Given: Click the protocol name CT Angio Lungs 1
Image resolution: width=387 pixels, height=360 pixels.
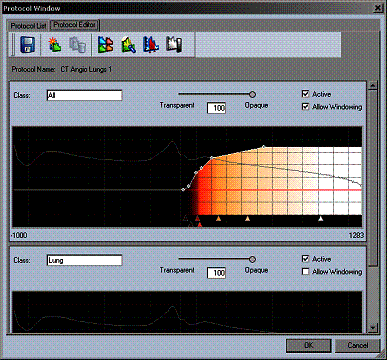Looking at the screenshot, I should pyautogui.click(x=86, y=69).
